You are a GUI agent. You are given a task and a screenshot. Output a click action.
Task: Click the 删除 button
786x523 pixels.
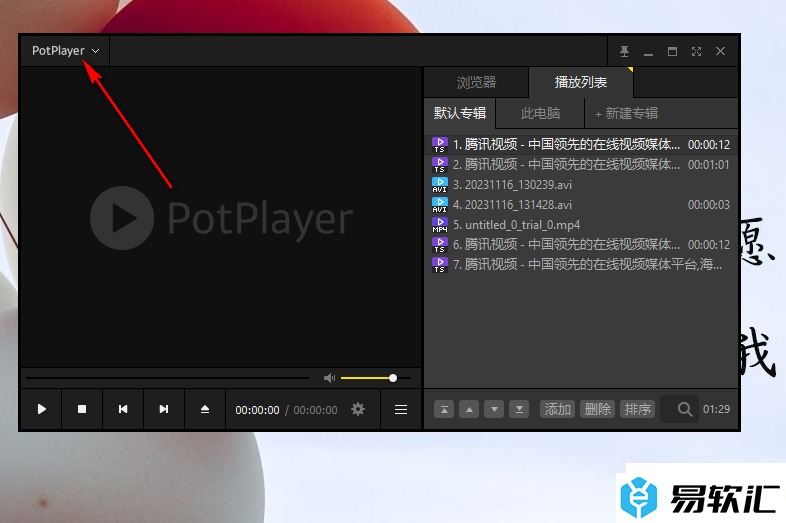(x=598, y=409)
